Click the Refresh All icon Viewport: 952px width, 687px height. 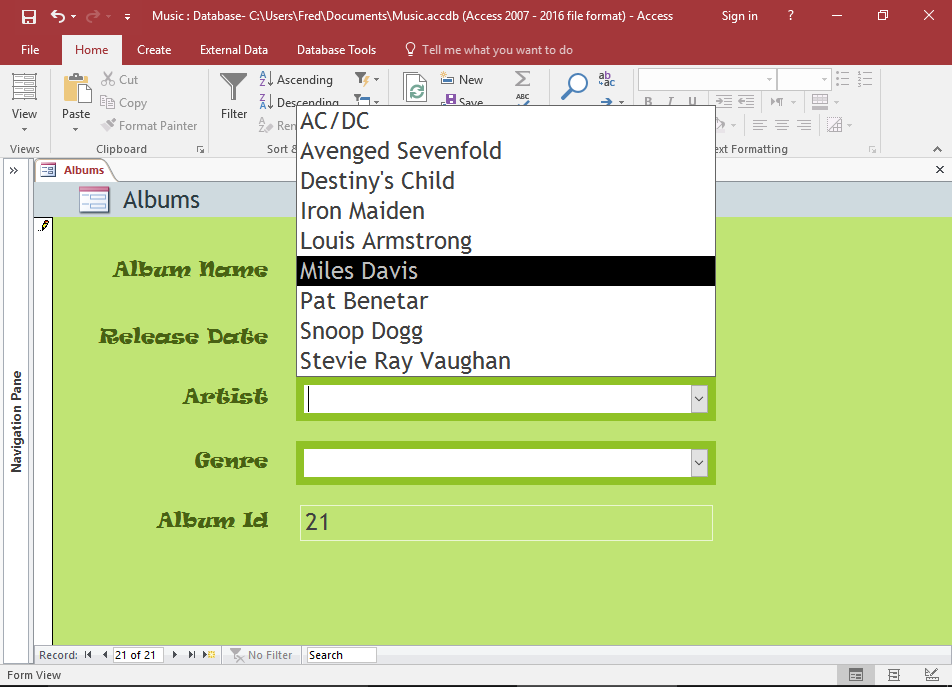(415, 89)
